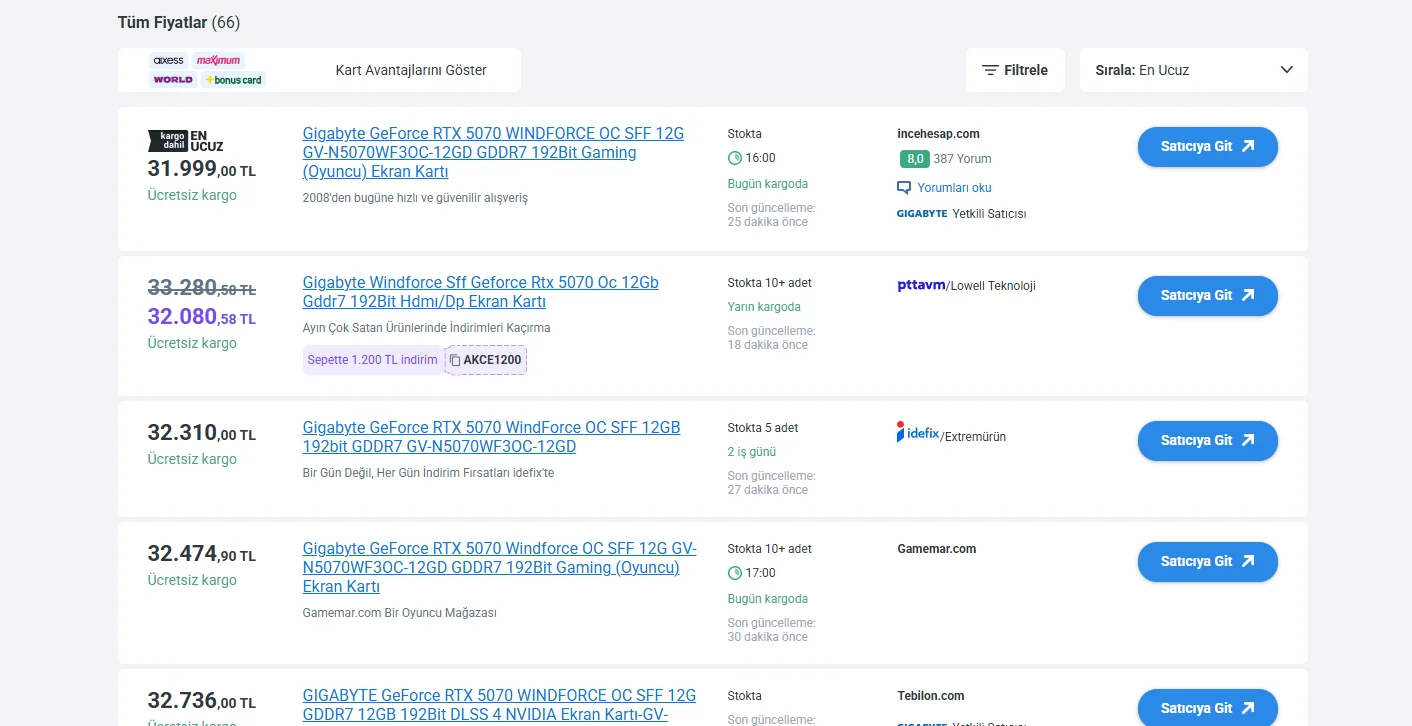Copy the AKCE1200 coupon code
1412x726 pixels.
(485, 360)
